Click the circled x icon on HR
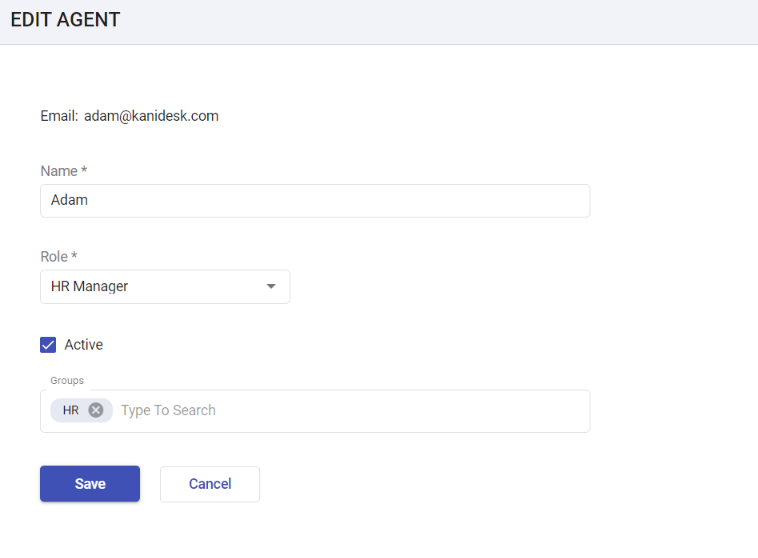This screenshot has height=558, width=758. point(96,410)
